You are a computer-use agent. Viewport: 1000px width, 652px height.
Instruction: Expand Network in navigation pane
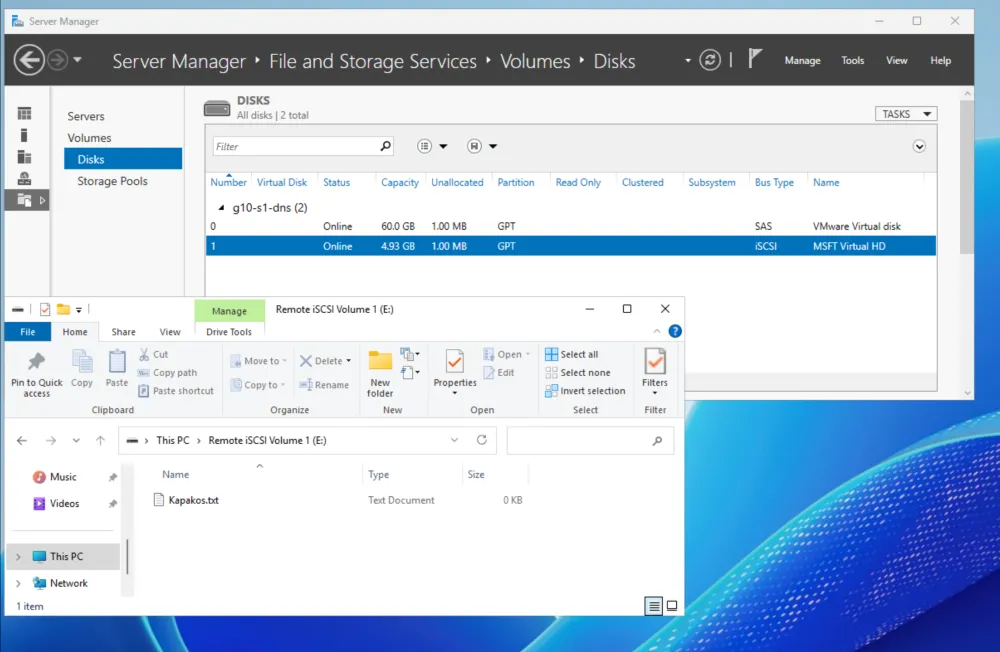(x=18, y=583)
